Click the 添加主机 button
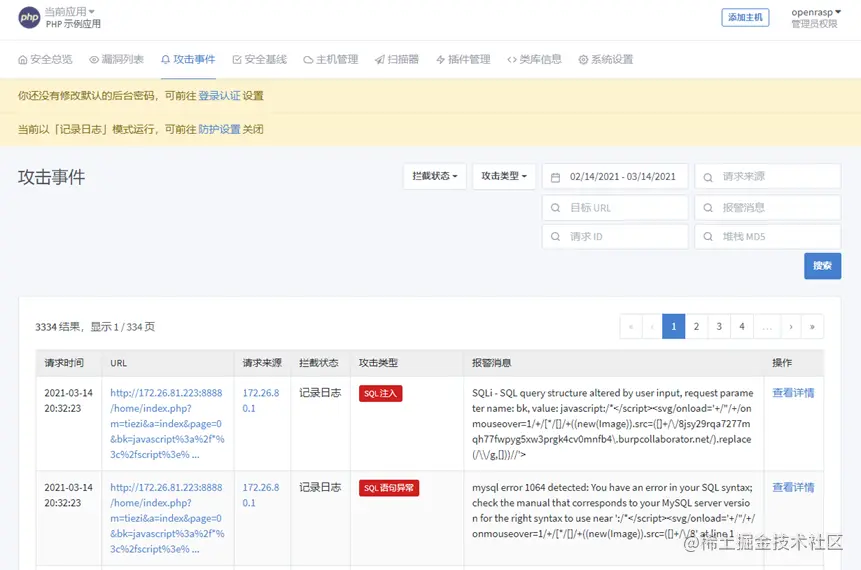The height and width of the screenshot is (570, 861). click(745, 18)
